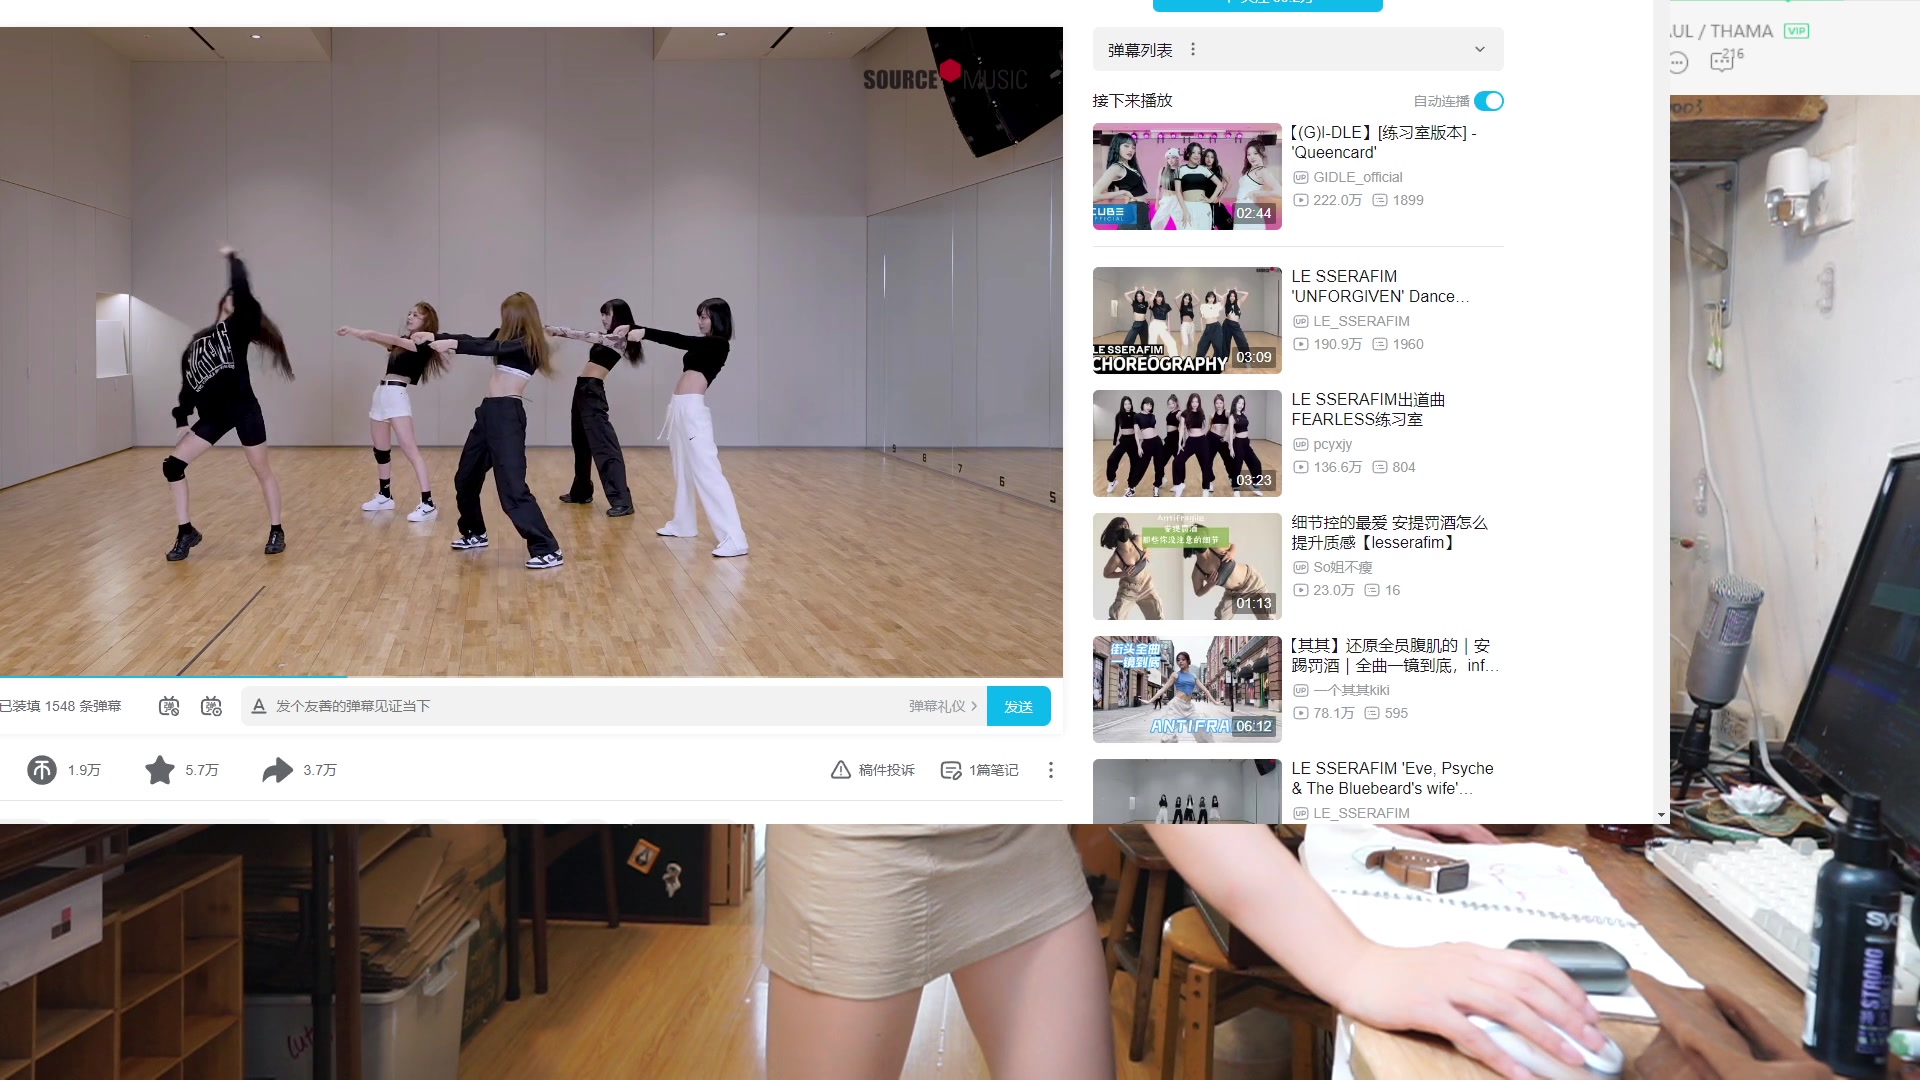Click the 190.9万 play count
The width and height of the screenshot is (1920, 1080).
[x=1328, y=344]
